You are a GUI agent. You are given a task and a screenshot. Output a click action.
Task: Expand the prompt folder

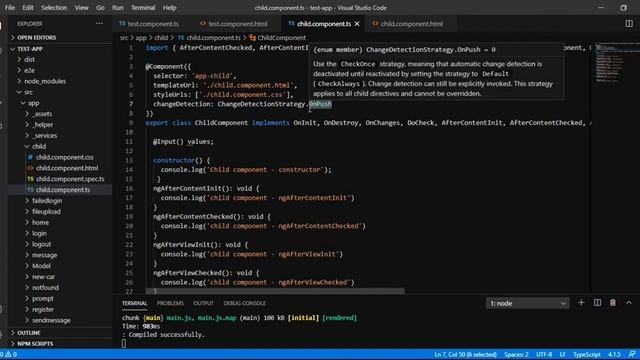tap(60, 298)
